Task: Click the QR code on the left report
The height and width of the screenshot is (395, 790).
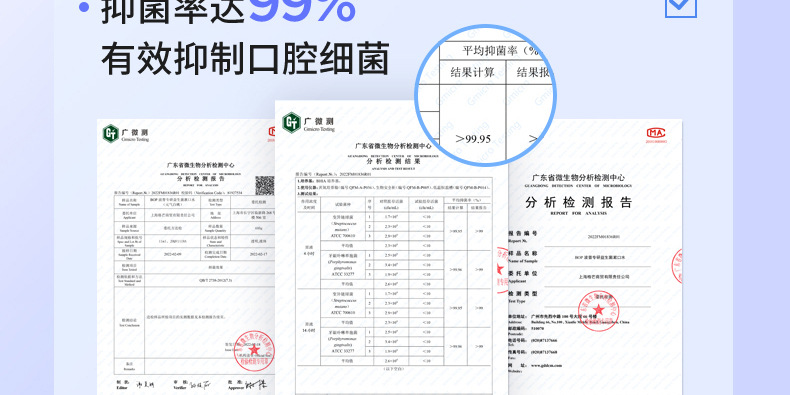Action: 265,185
